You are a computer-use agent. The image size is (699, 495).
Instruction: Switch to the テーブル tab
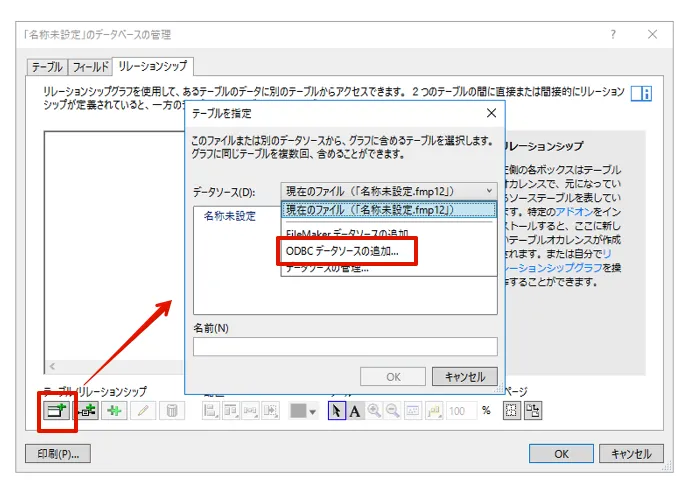tap(47, 67)
